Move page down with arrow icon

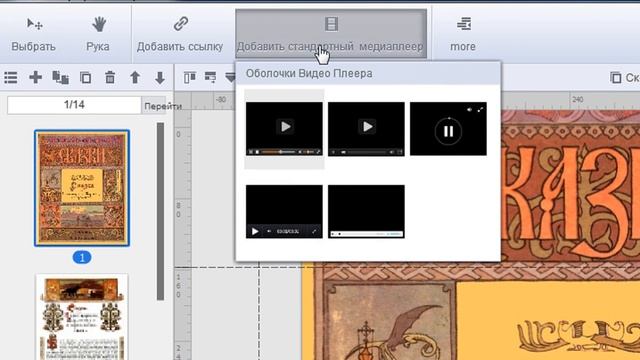(x=160, y=77)
